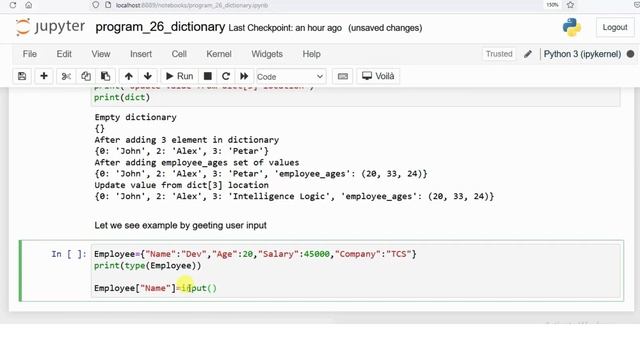This screenshot has width=640, height=360.
Task: Restart kernel and run all cells icon
Action: [x=244, y=76]
